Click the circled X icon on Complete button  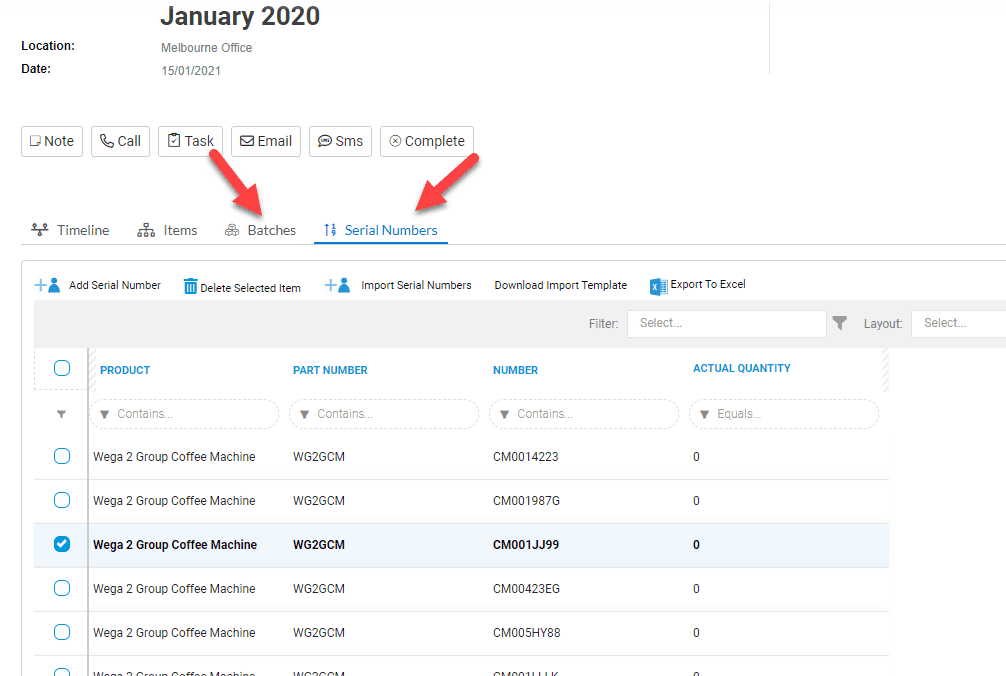pyautogui.click(x=395, y=140)
